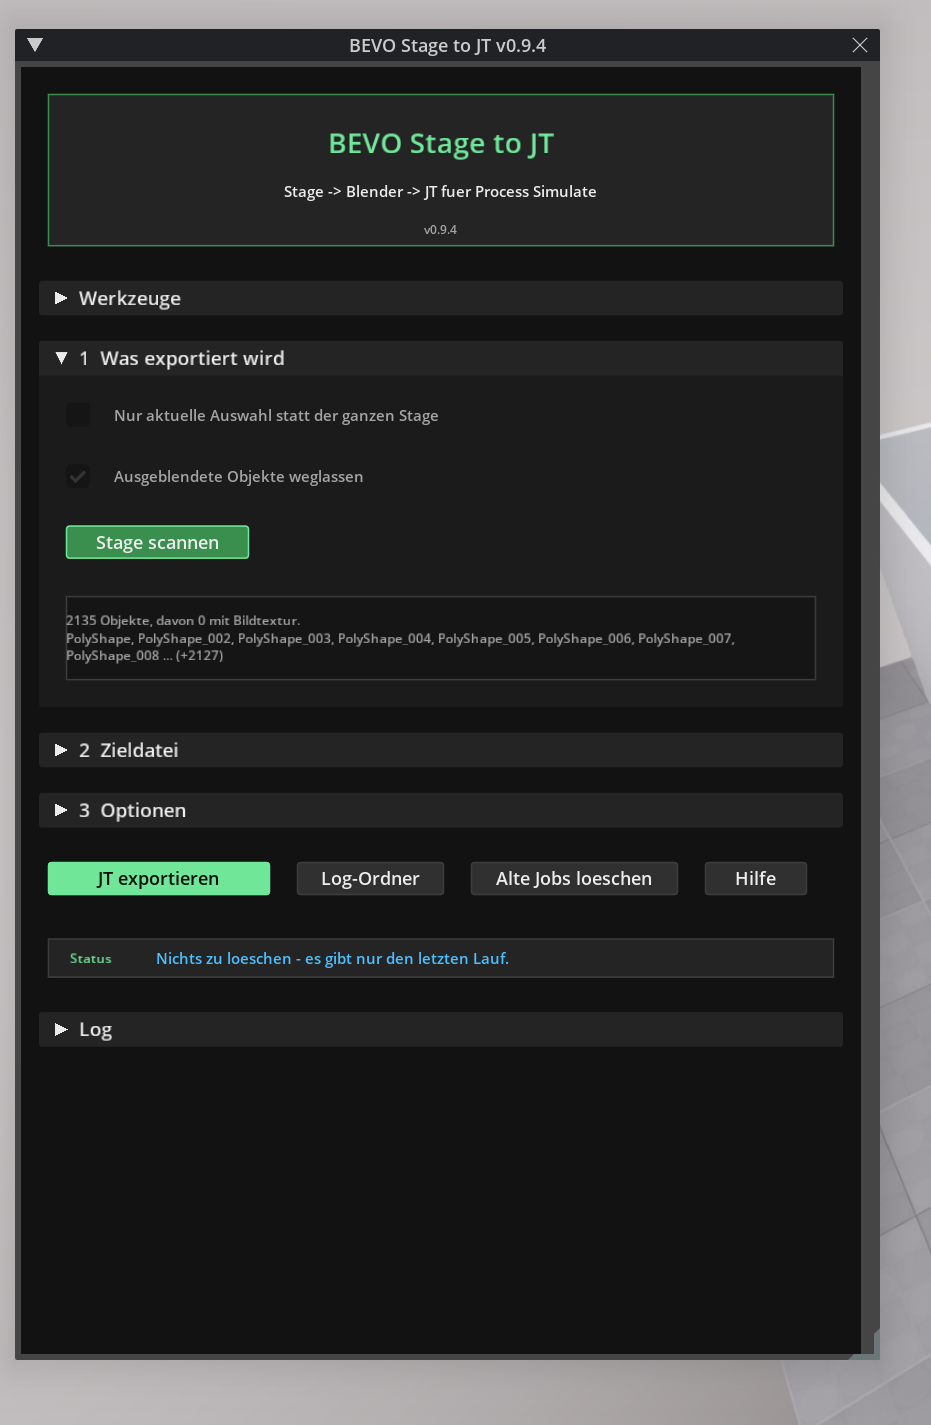
Task: Click the 'BEVO Stage to JT' green heading
Action: pyautogui.click(x=441, y=144)
